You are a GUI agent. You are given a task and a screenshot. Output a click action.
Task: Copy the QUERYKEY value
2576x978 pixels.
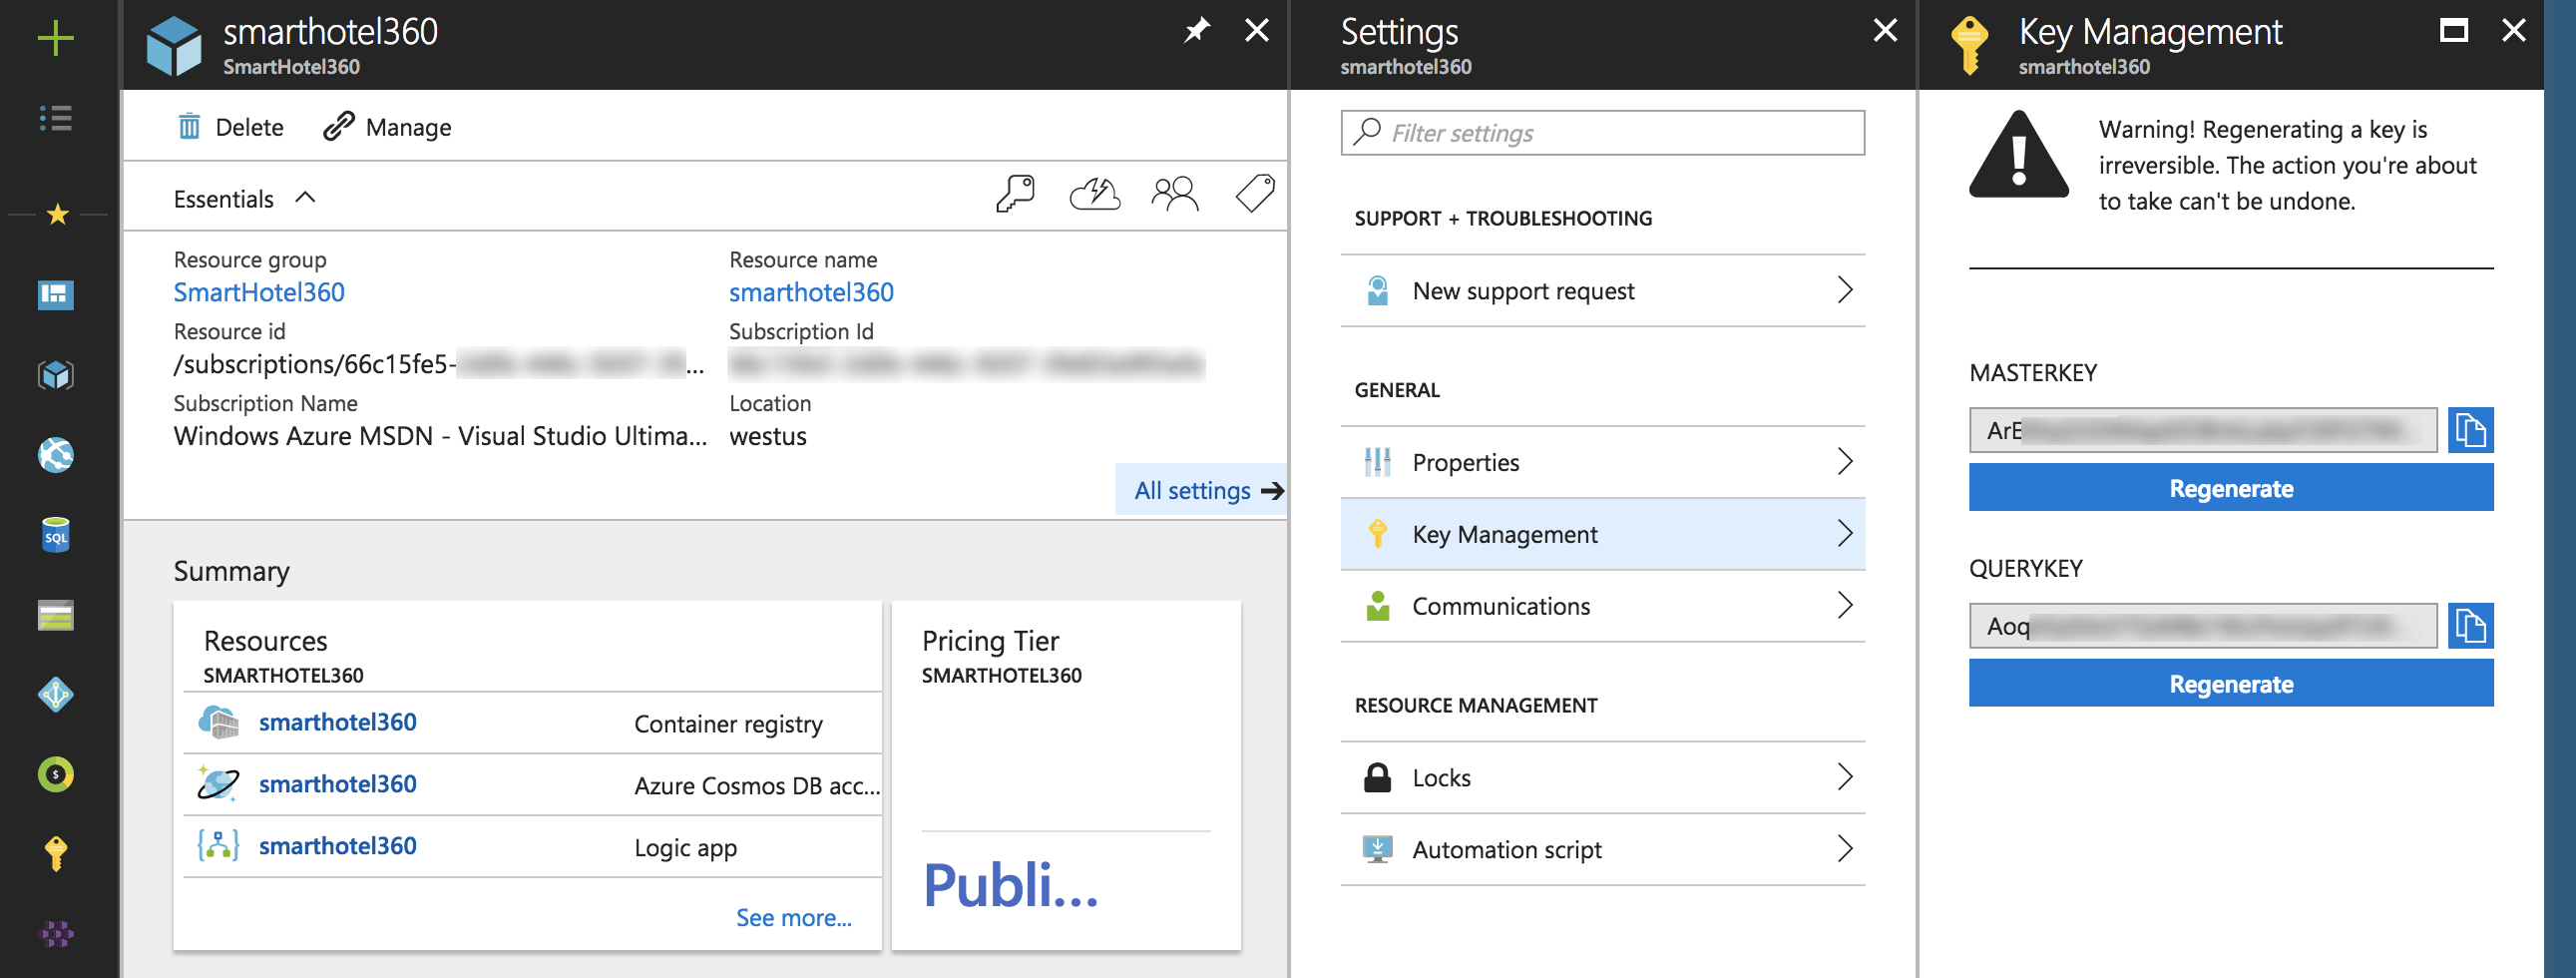2470,626
